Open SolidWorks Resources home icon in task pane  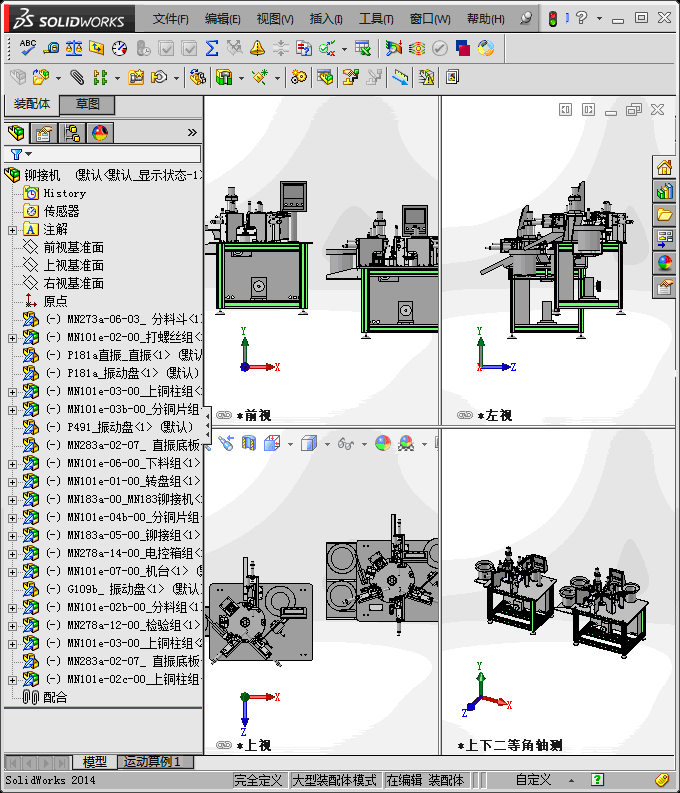click(664, 167)
